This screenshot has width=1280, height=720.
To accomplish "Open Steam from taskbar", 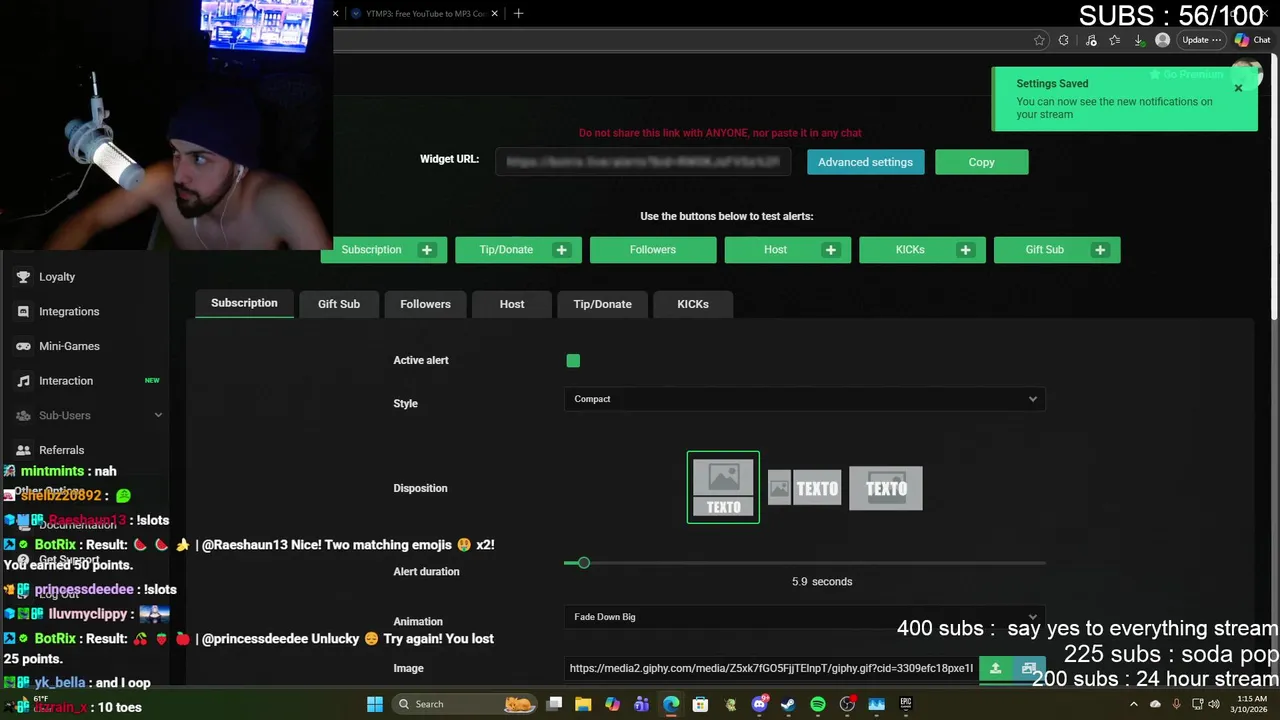I will [788, 704].
